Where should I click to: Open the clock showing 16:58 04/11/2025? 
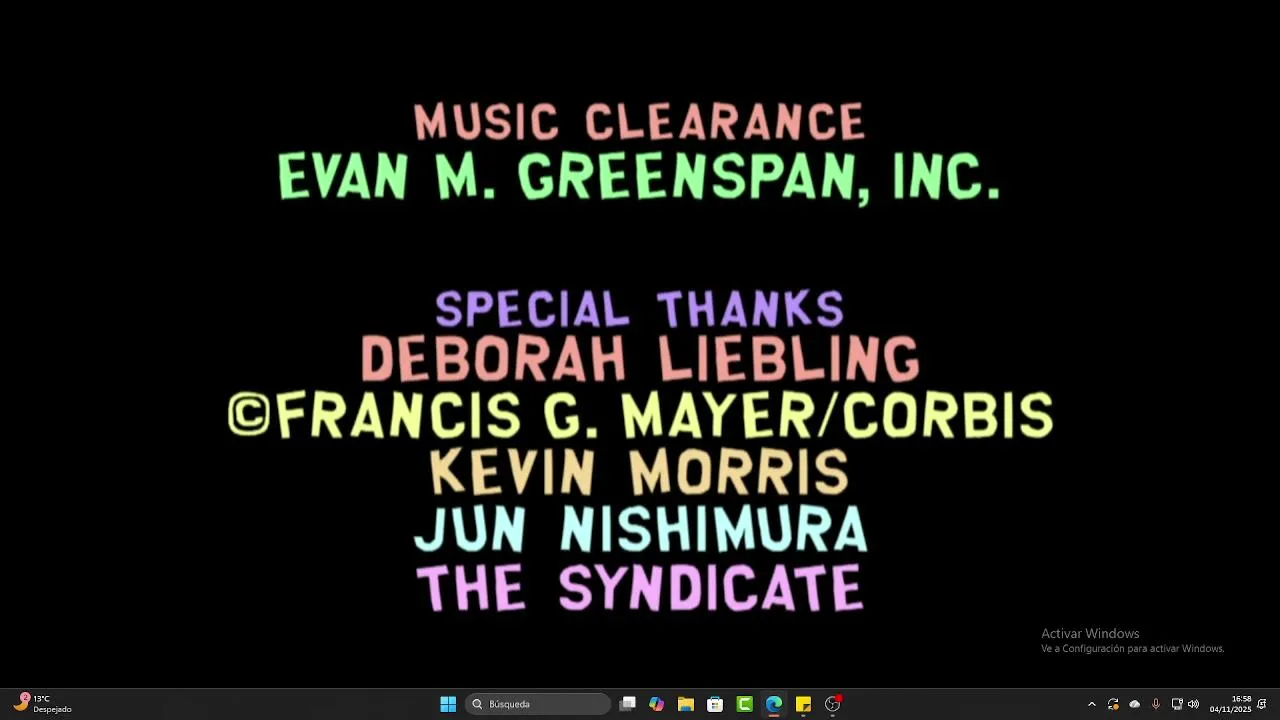click(x=1230, y=704)
